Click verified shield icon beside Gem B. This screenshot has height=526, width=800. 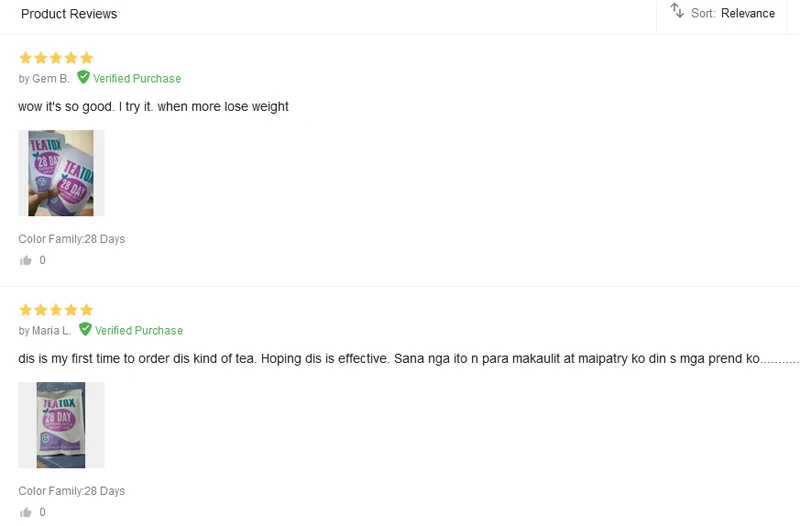pyautogui.click(x=84, y=77)
